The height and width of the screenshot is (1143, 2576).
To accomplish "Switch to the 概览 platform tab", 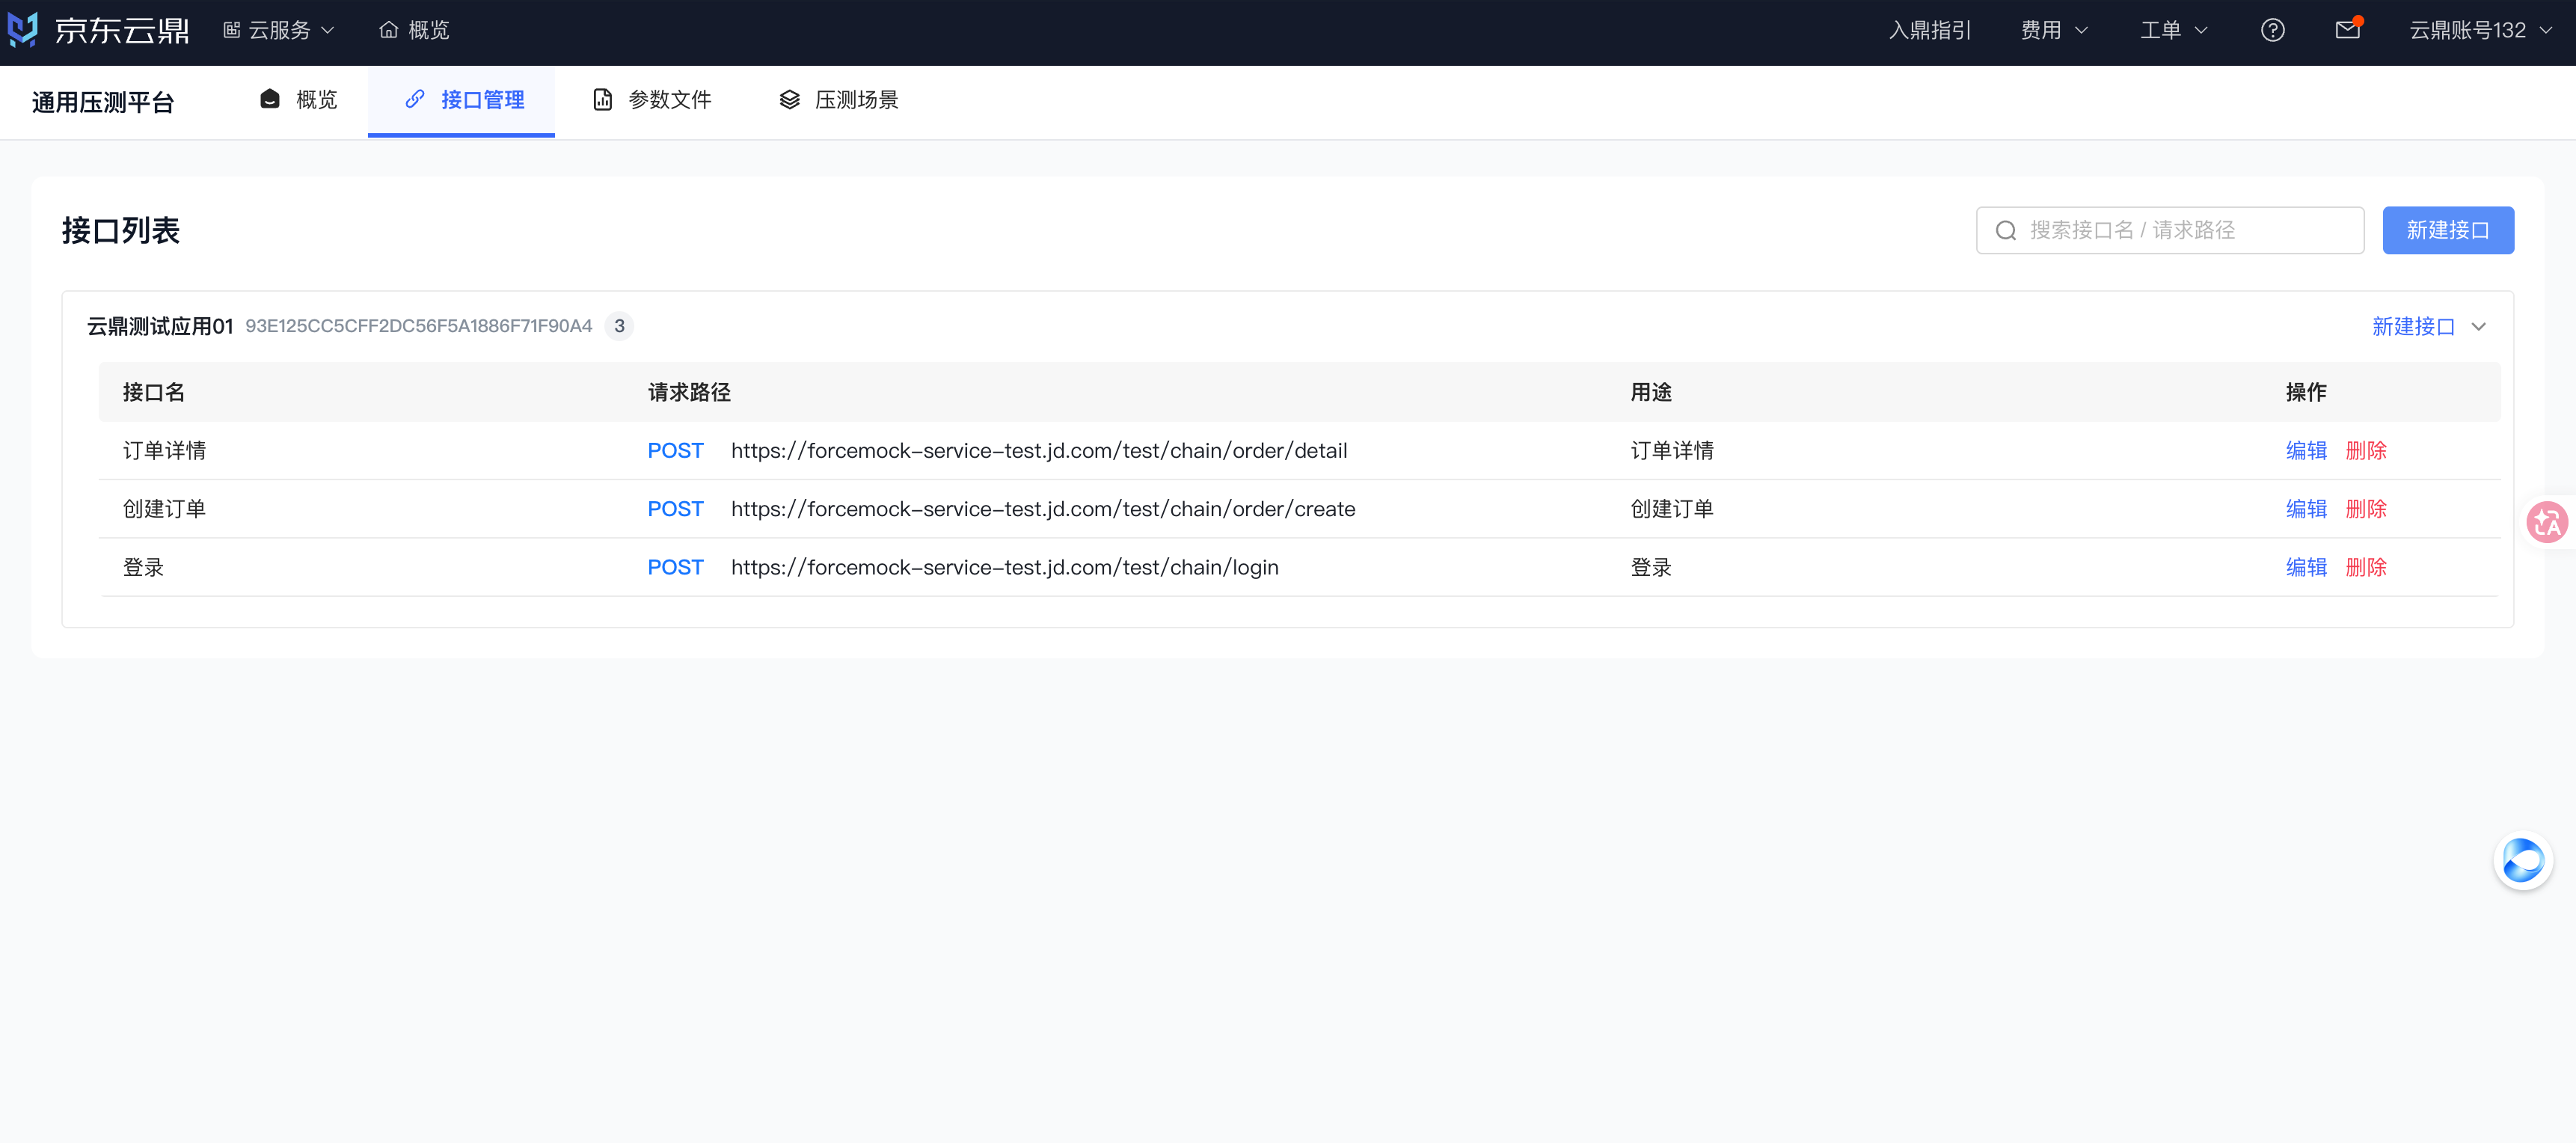I will 298,100.
